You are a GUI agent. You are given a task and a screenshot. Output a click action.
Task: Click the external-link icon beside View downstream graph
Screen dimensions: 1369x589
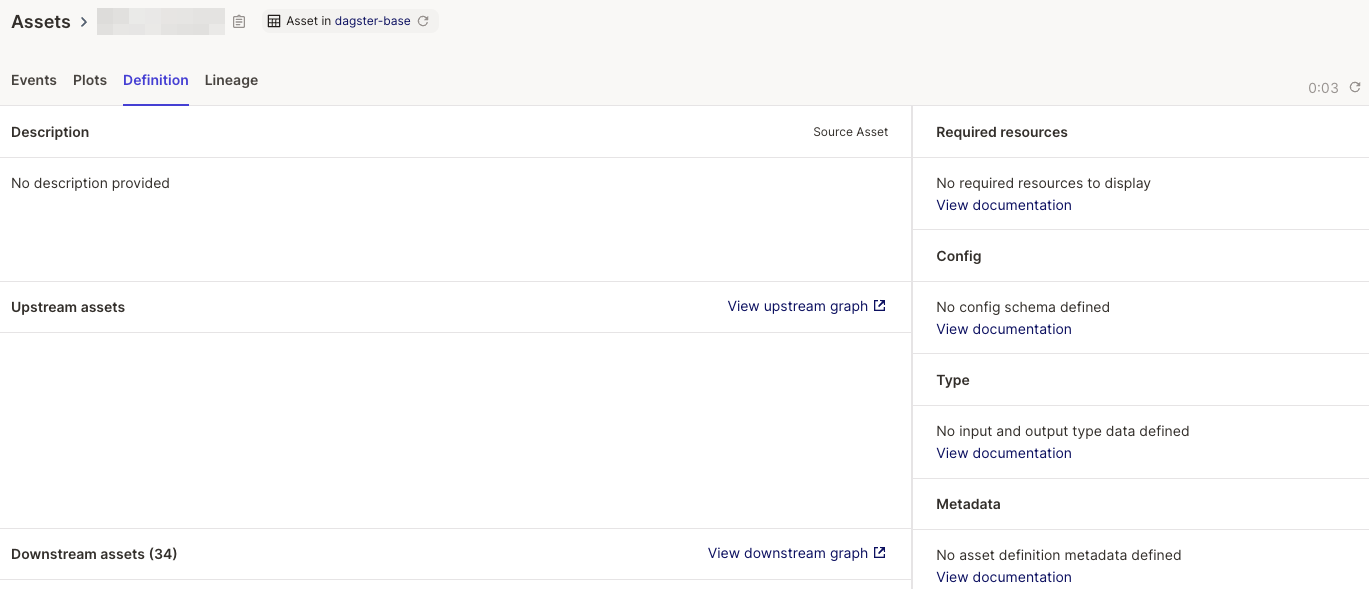point(879,552)
